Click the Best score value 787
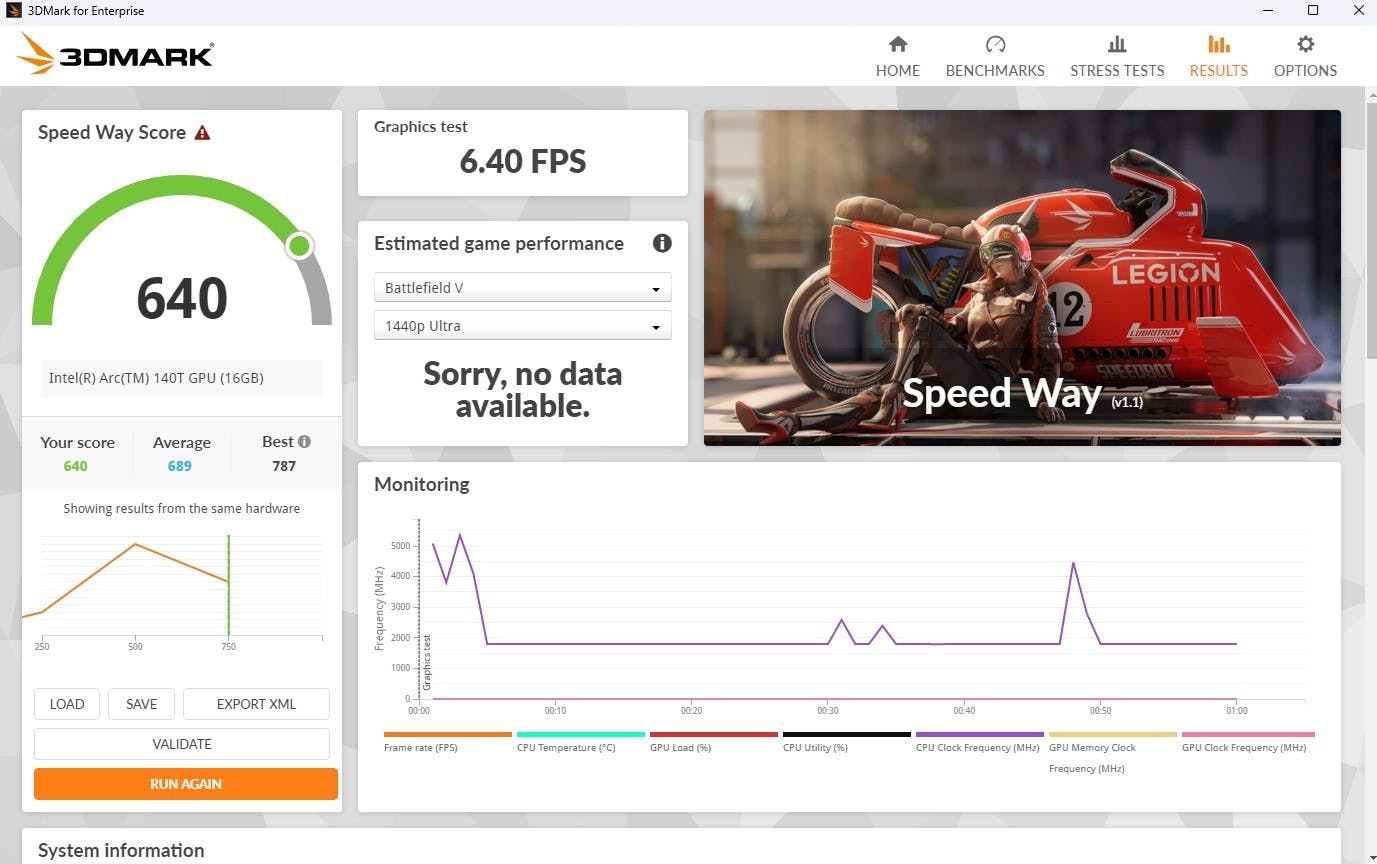The image size is (1377, 864). (284, 466)
